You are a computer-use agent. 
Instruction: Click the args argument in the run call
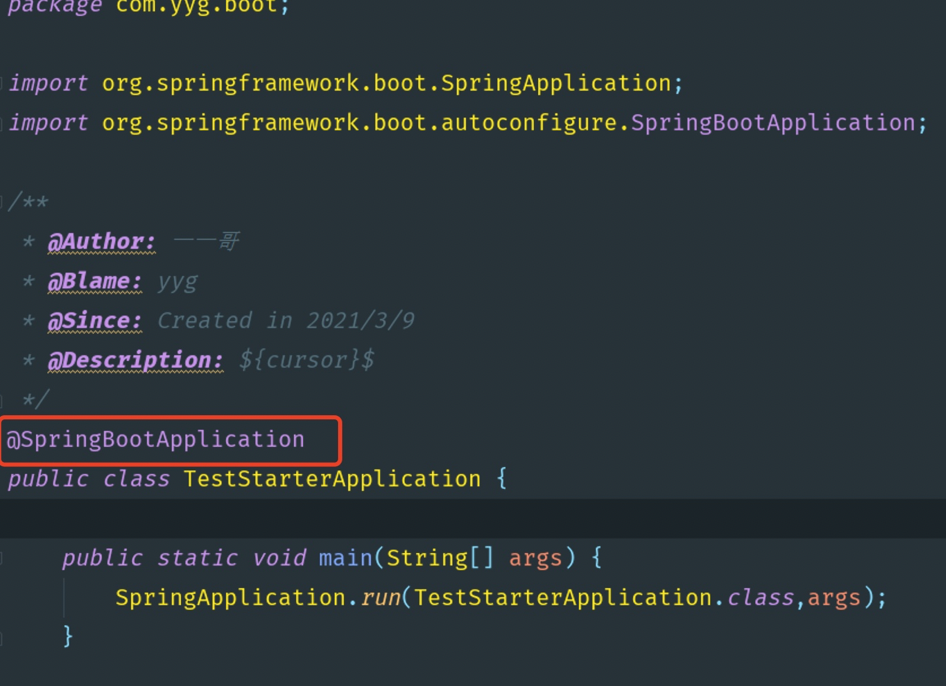point(834,599)
